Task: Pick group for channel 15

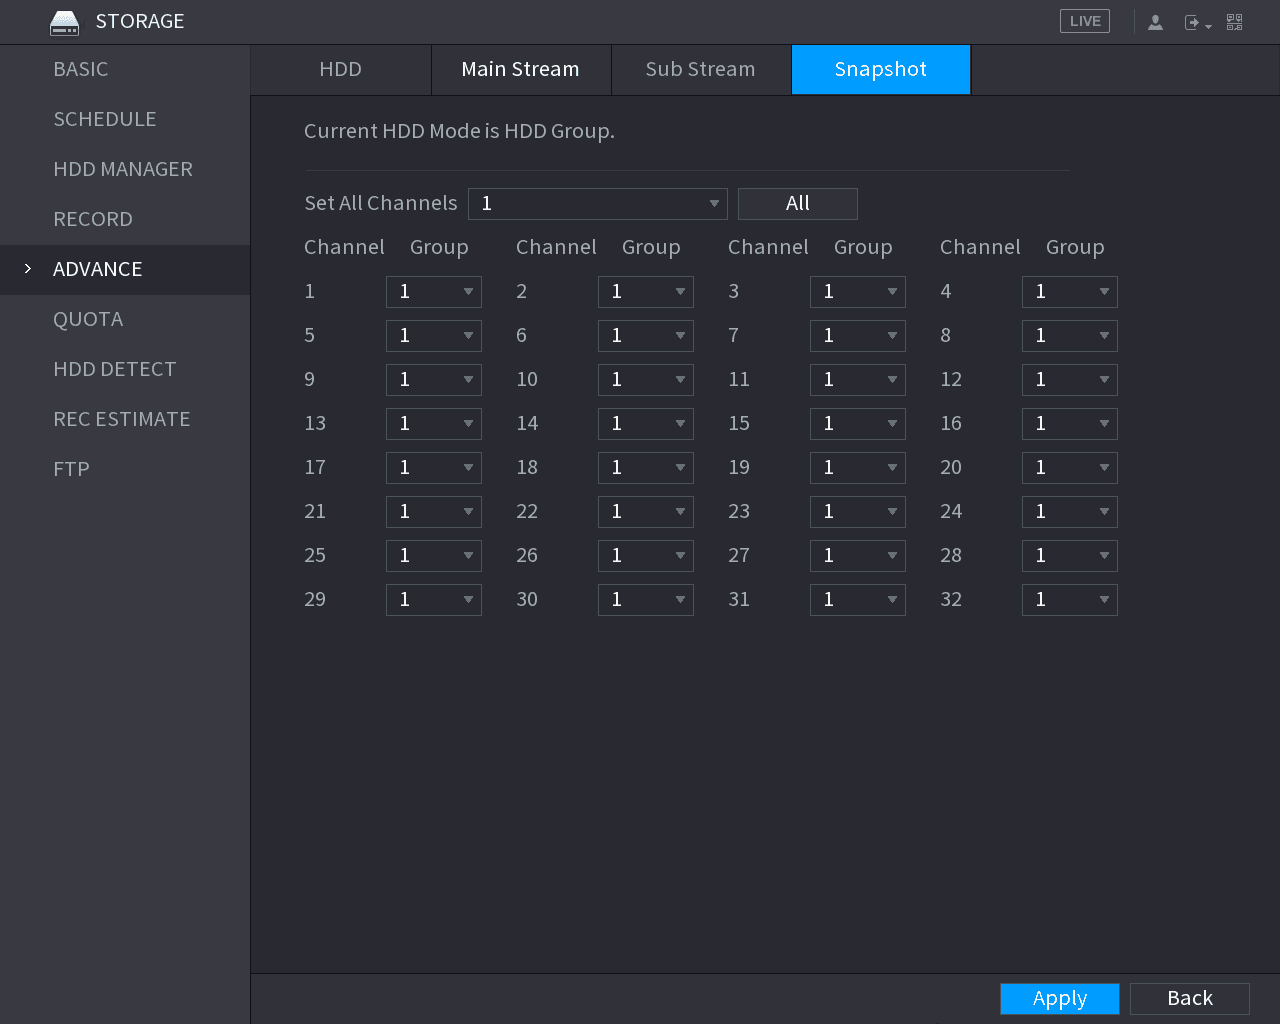Action: click(x=858, y=423)
